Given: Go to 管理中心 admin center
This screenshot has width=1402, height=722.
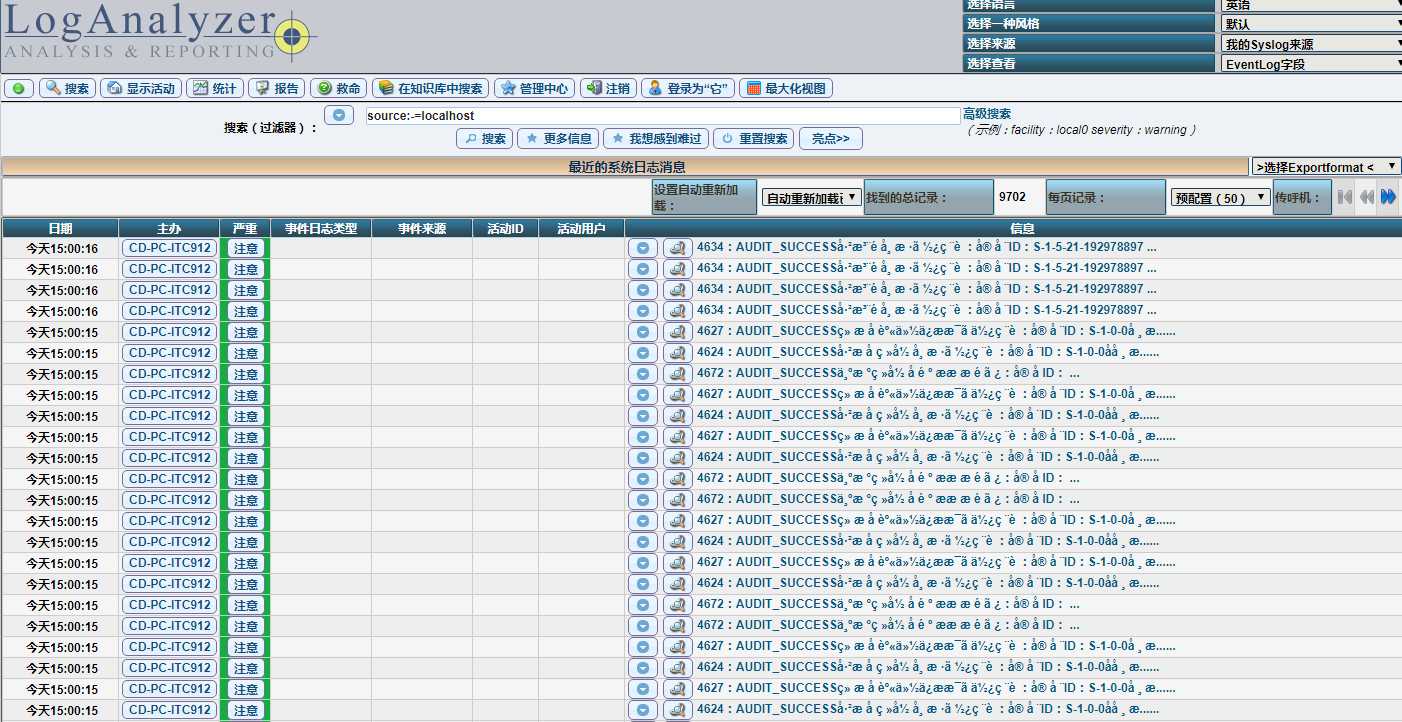Looking at the screenshot, I should [x=534, y=88].
